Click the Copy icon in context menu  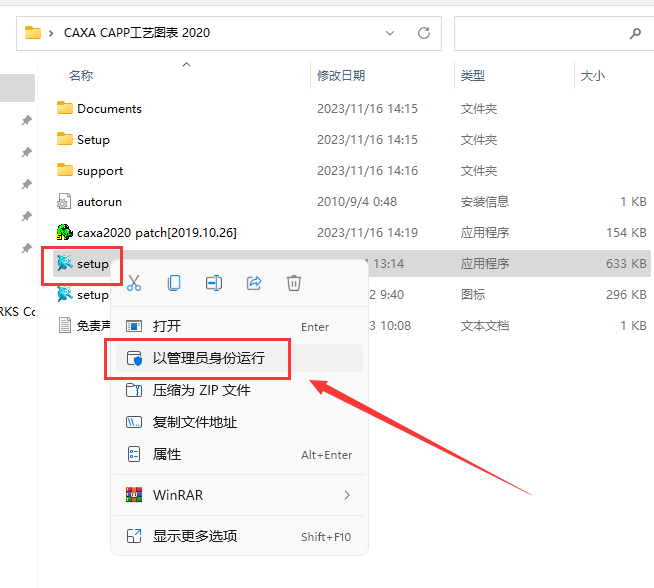tap(174, 283)
